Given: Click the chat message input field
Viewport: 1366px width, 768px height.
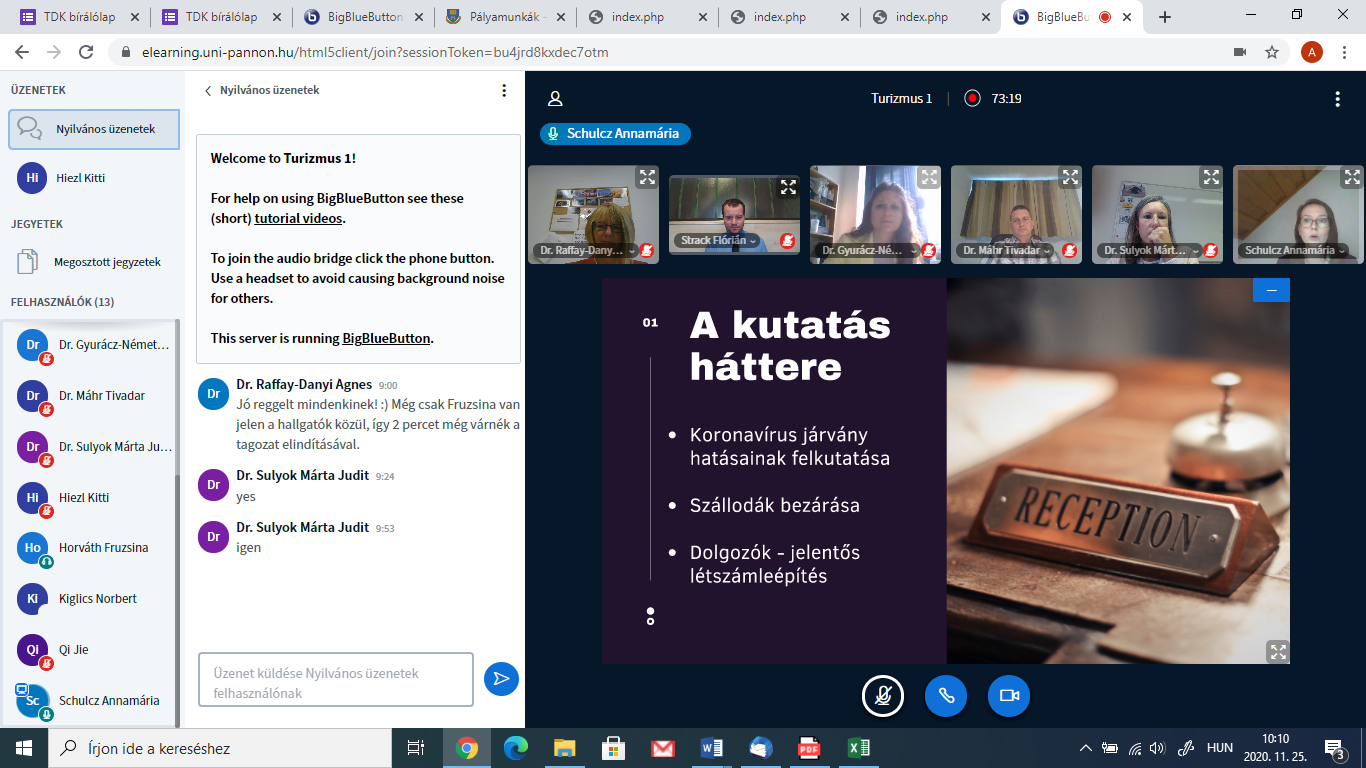Looking at the screenshot, I should point(335,680).
